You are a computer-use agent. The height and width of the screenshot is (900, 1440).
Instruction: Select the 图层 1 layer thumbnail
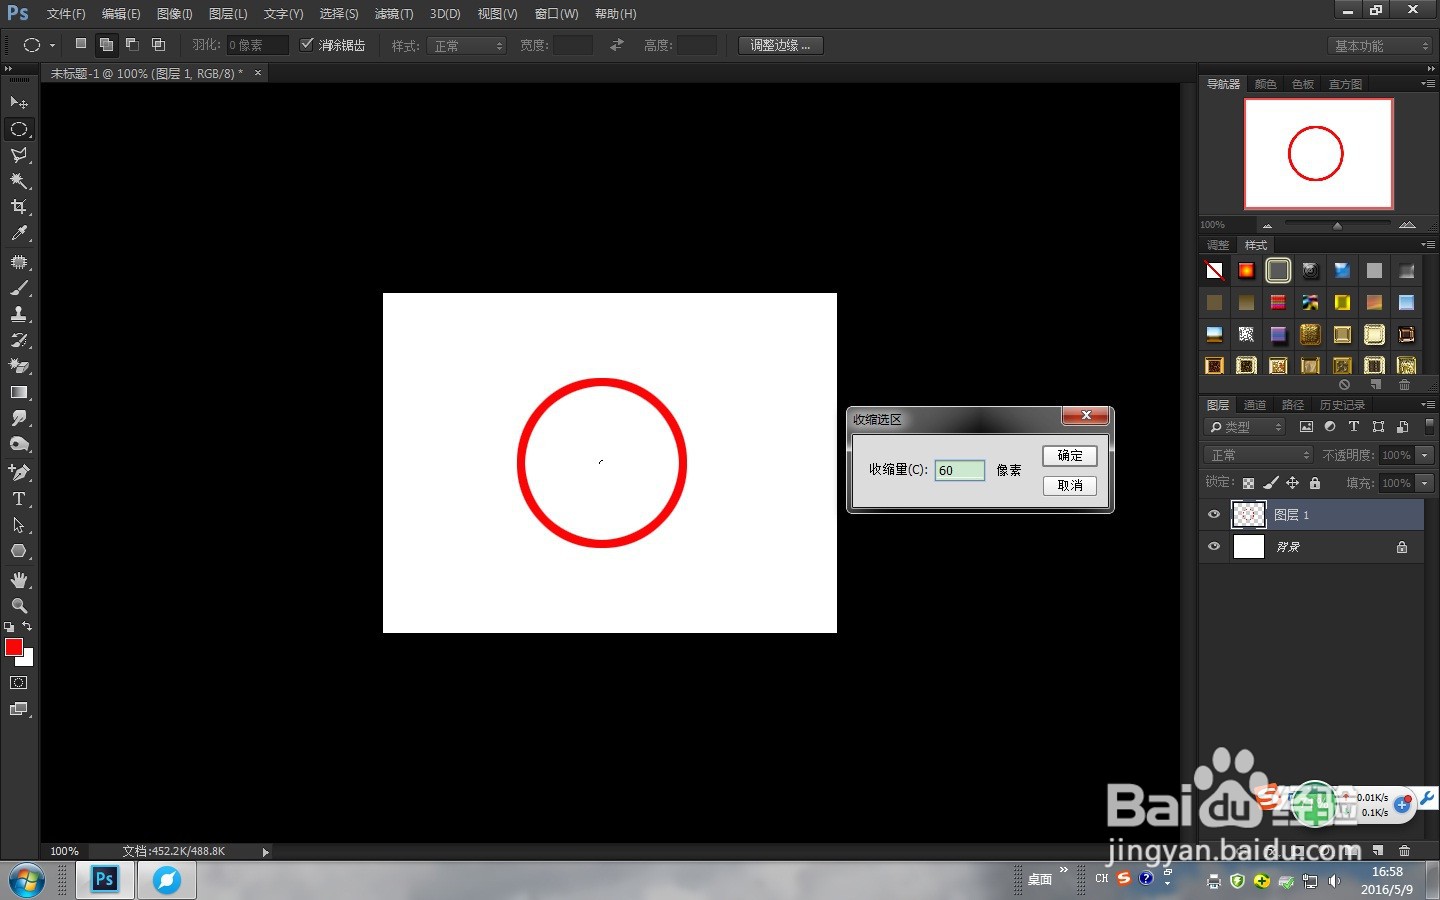click(1249, 514)
